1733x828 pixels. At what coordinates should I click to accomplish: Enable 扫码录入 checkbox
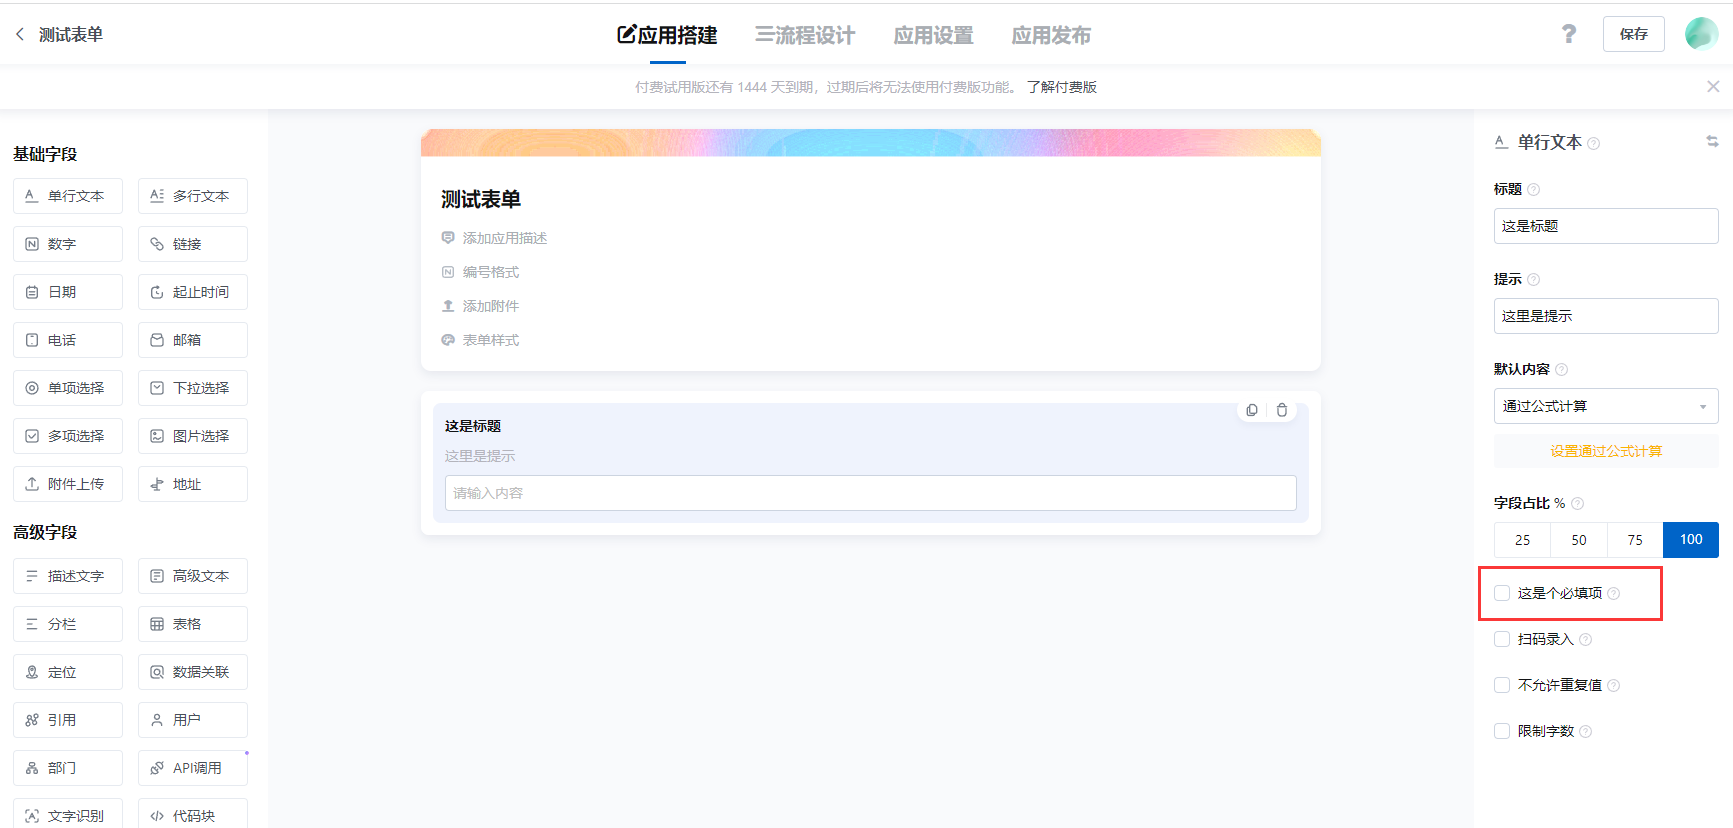pos(1502,639)
